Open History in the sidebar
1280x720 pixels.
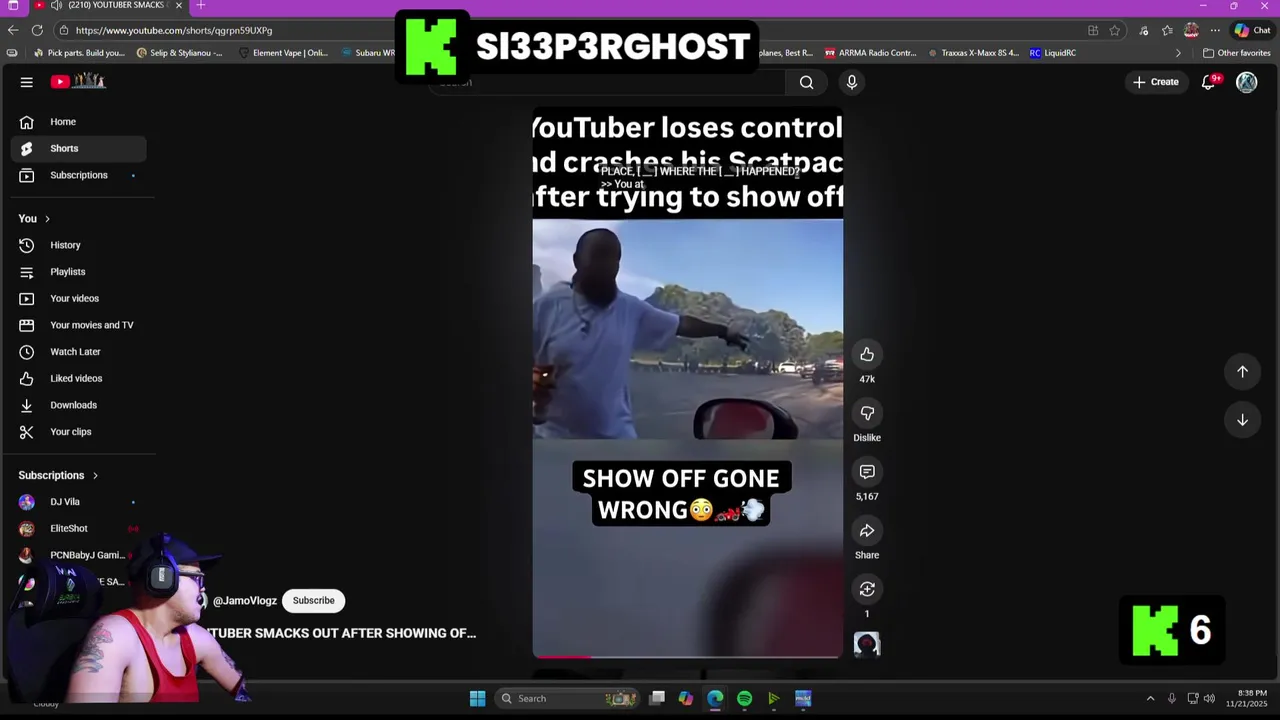pyautogui.click(x=78, y=245)
